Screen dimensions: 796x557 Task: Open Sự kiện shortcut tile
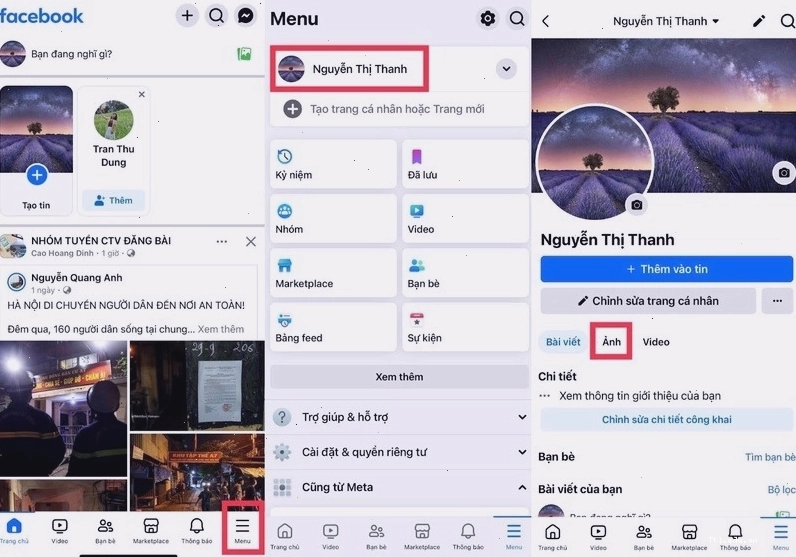(466, 327)
